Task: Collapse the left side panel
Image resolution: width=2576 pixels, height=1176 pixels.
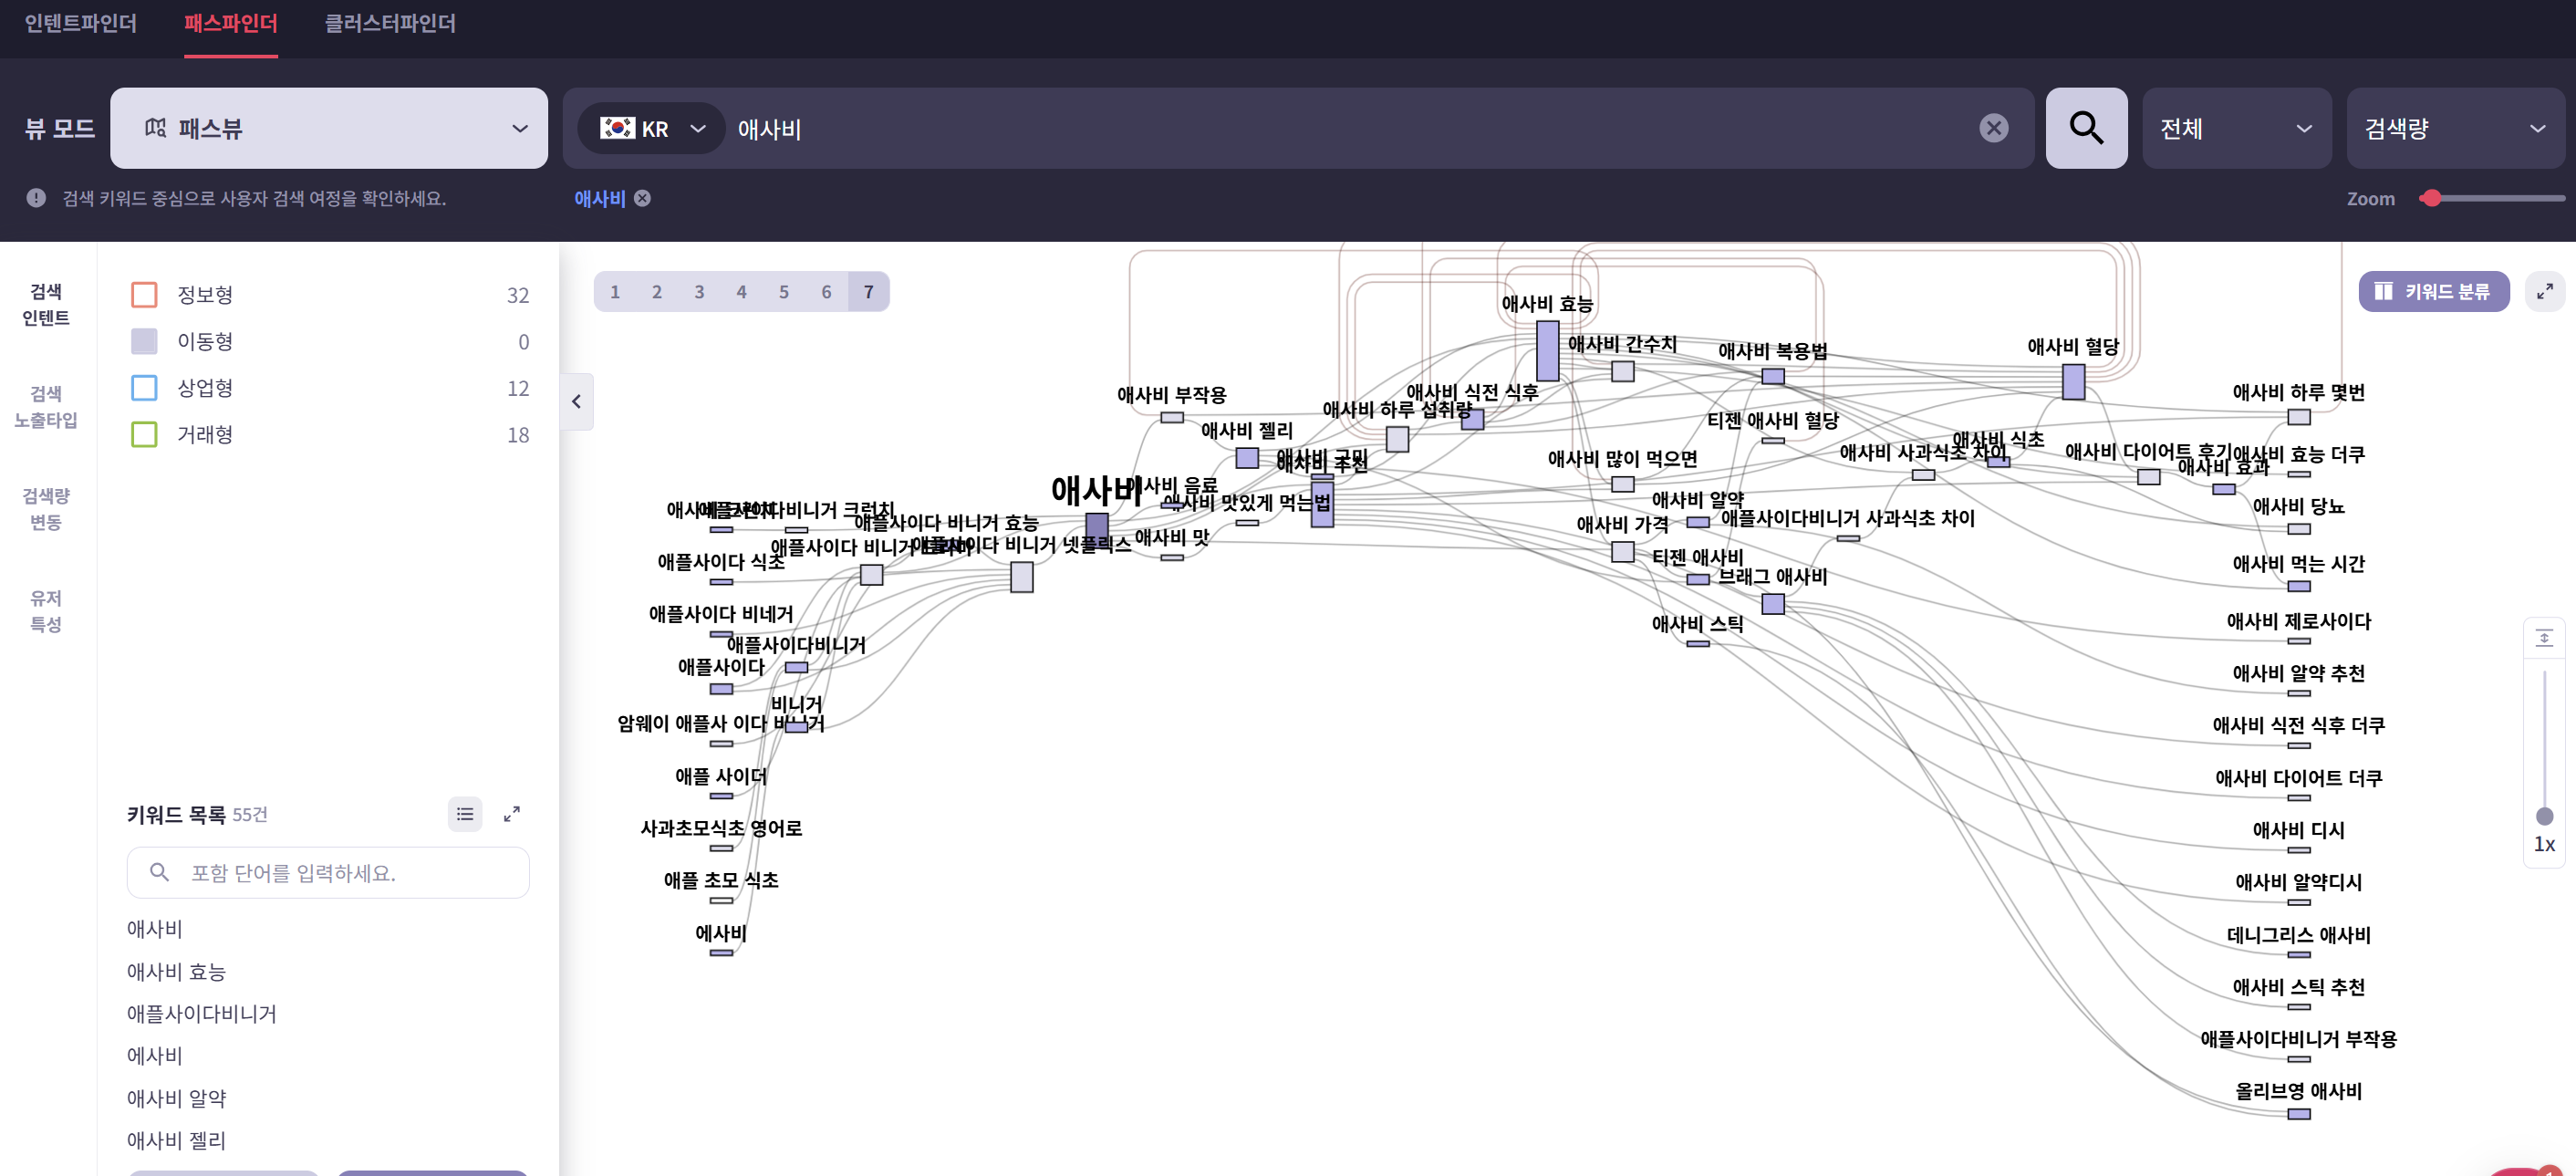Action: 576,401
